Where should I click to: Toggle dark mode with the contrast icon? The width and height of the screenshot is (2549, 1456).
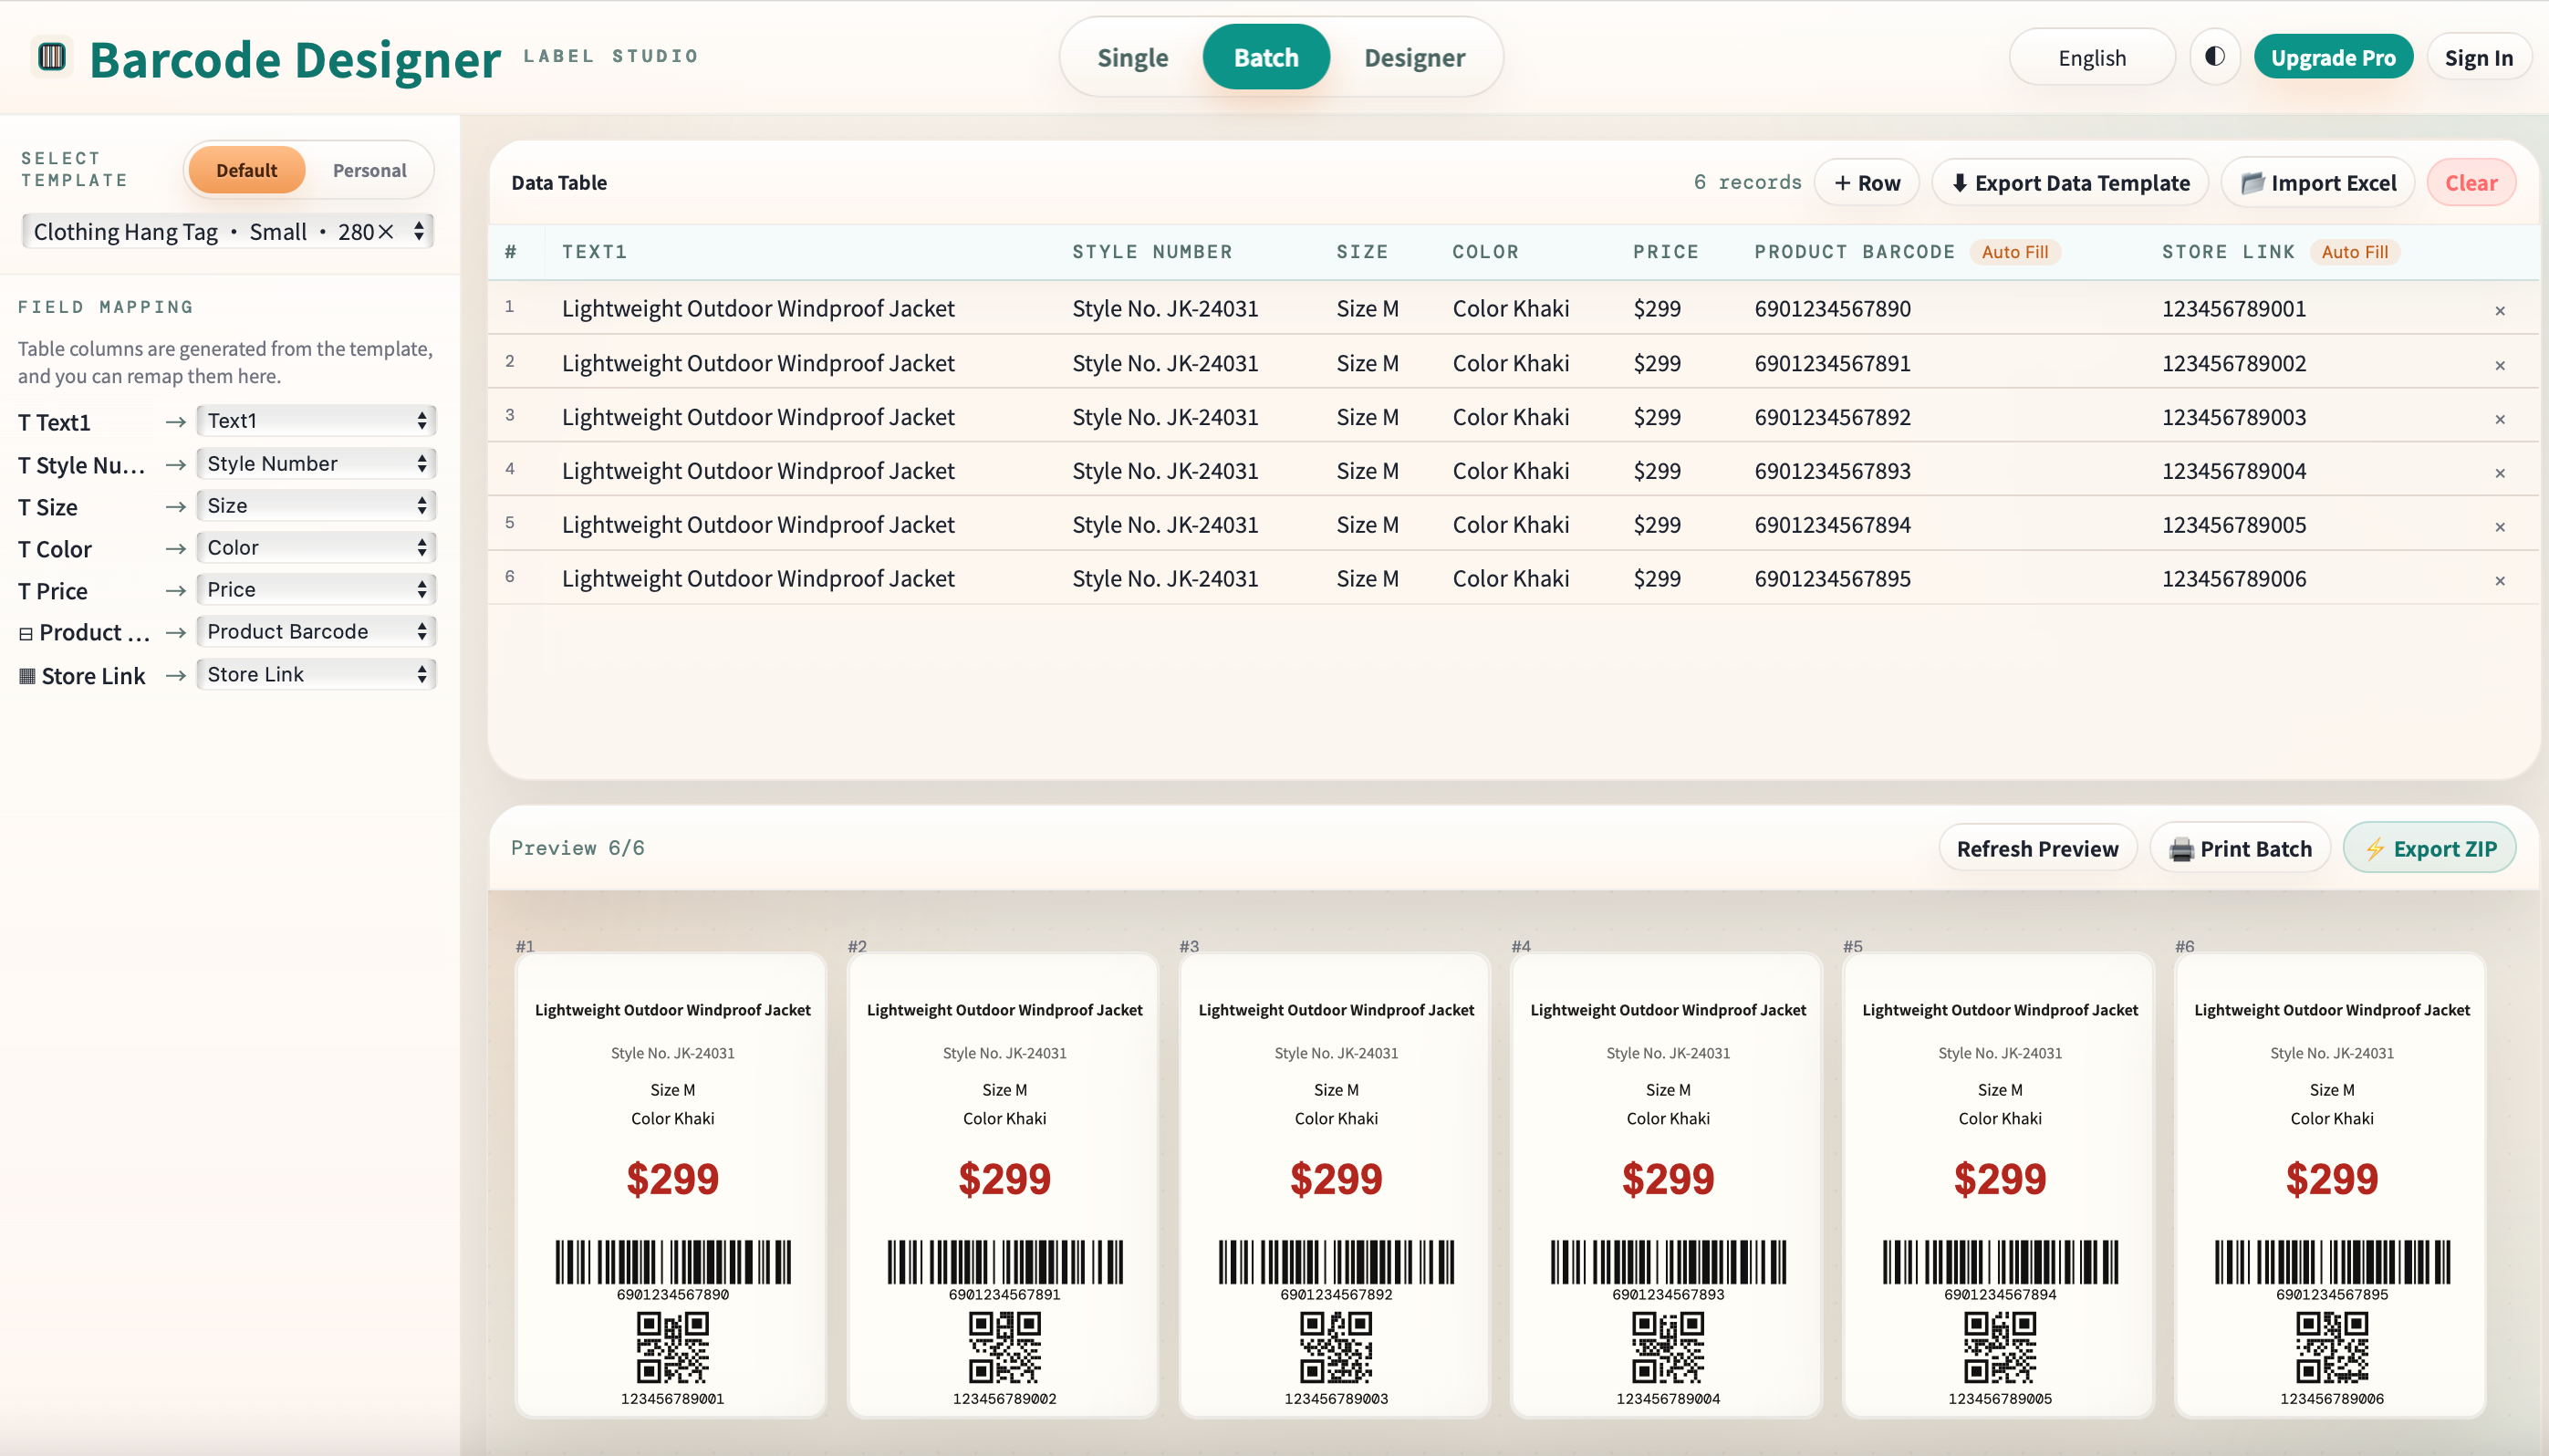pyautogui.click(x=2213, y=56)
